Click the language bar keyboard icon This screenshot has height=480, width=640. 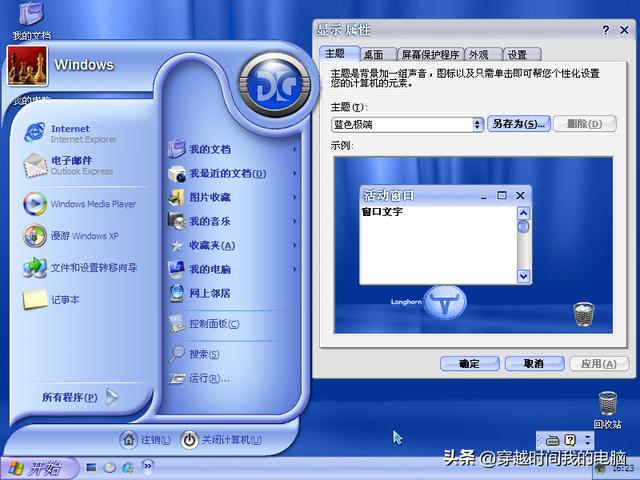(x=552, y=440)
